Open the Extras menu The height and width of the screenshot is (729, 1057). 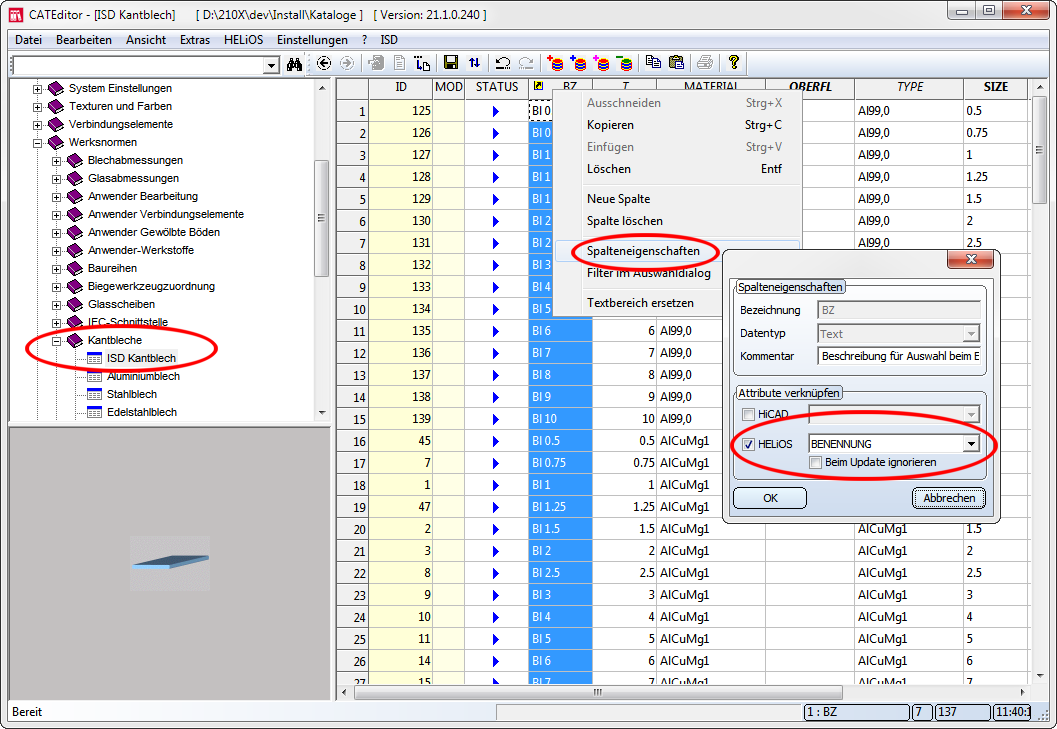click(x=195, y=40)
